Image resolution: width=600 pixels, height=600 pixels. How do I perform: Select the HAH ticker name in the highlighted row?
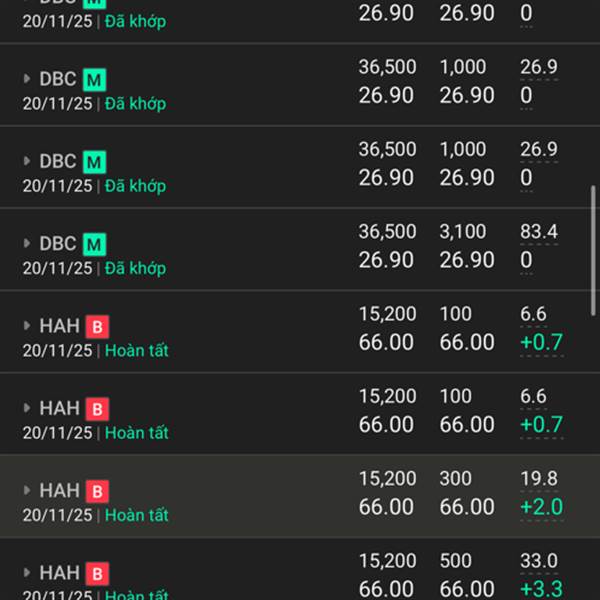[x=59, y=491]
